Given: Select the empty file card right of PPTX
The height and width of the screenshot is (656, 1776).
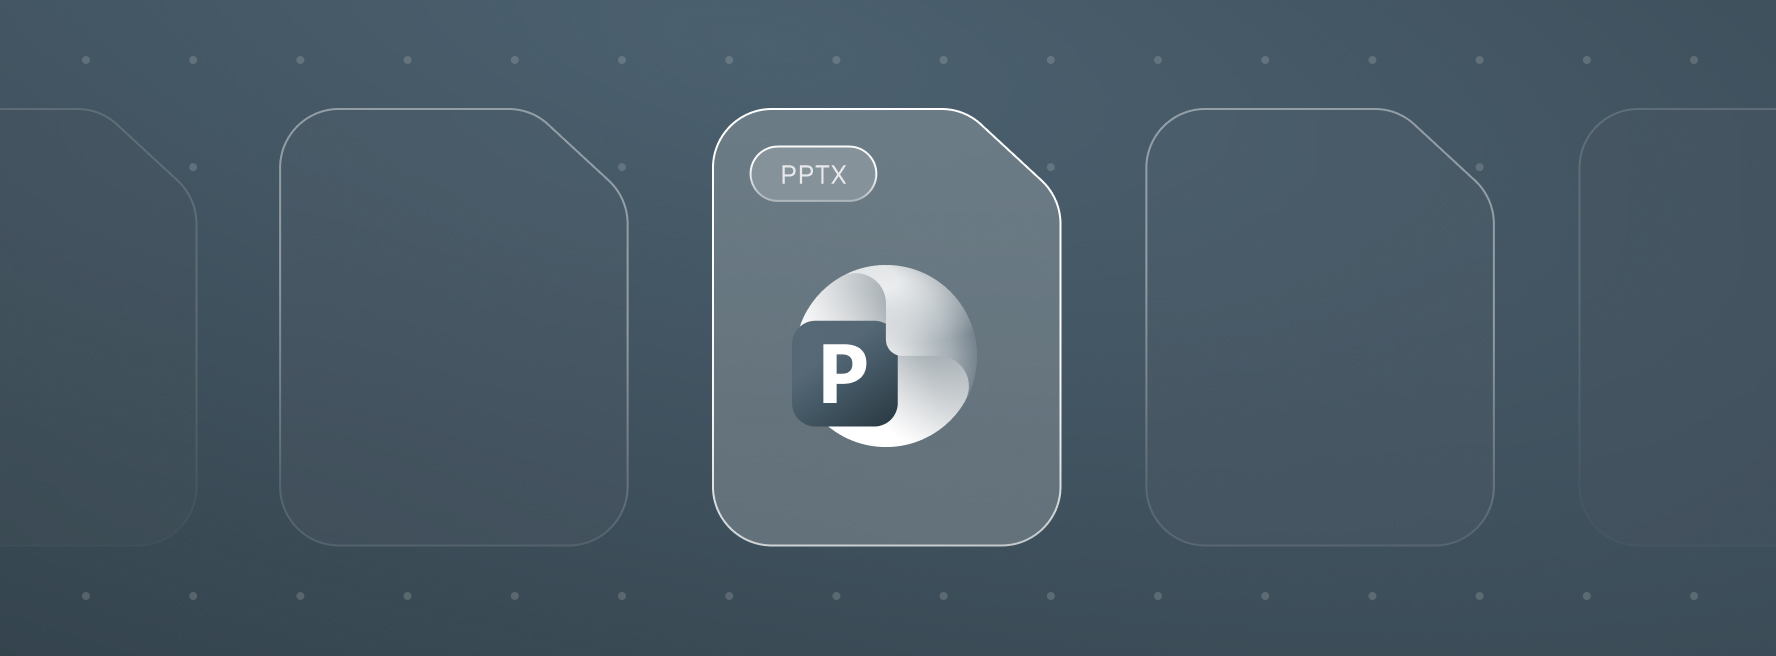Looking at the screenshot, I should pyautogui.click(x=1319, y=327).
